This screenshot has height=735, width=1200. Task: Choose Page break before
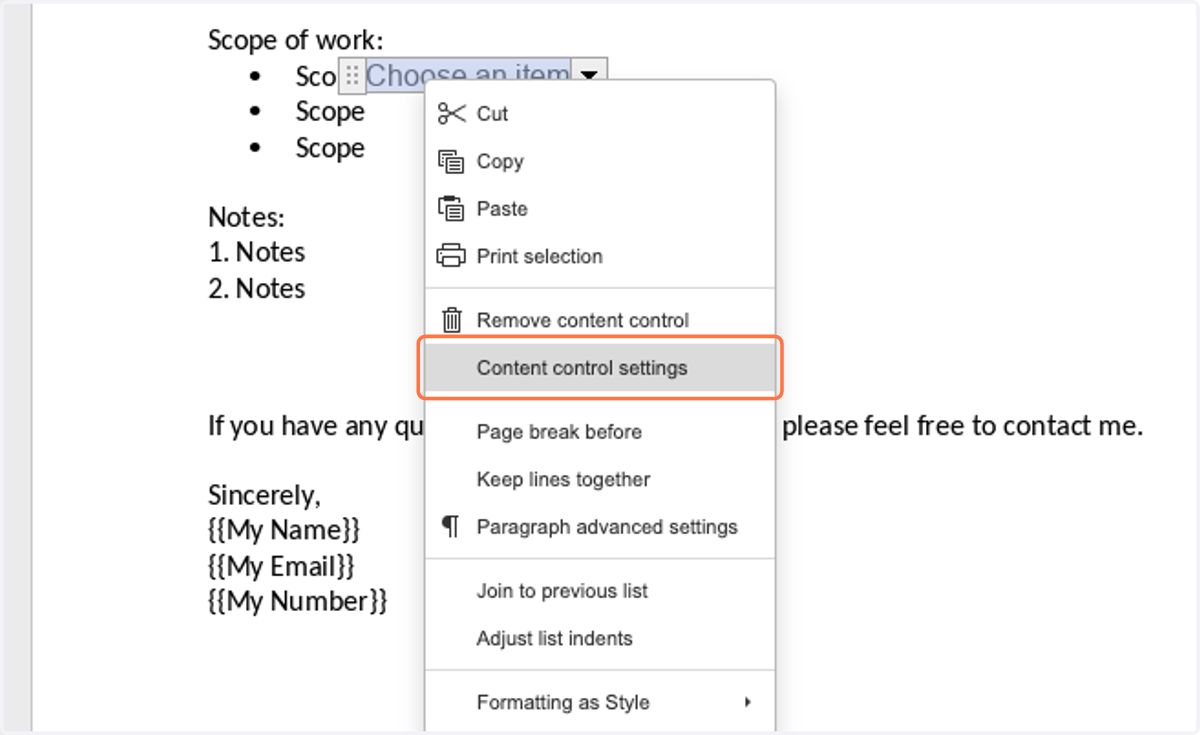[x=599, y=432]
